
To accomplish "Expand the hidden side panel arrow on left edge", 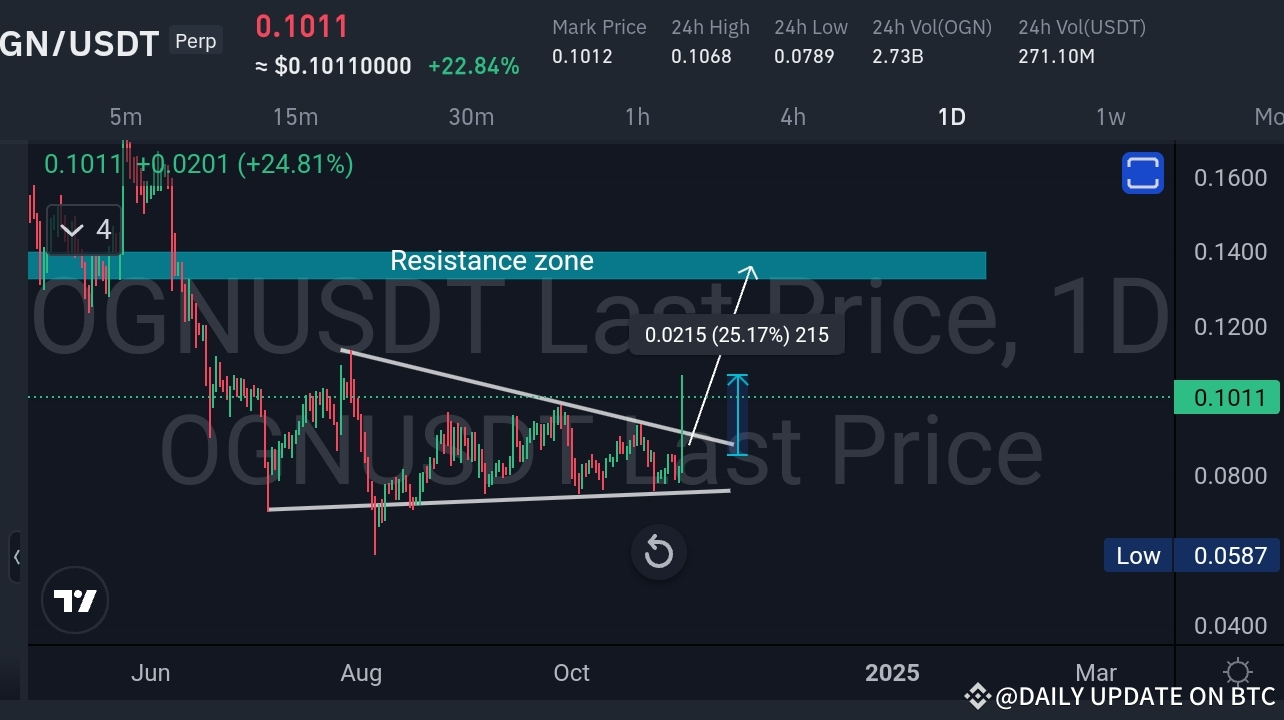I will 18,557.
